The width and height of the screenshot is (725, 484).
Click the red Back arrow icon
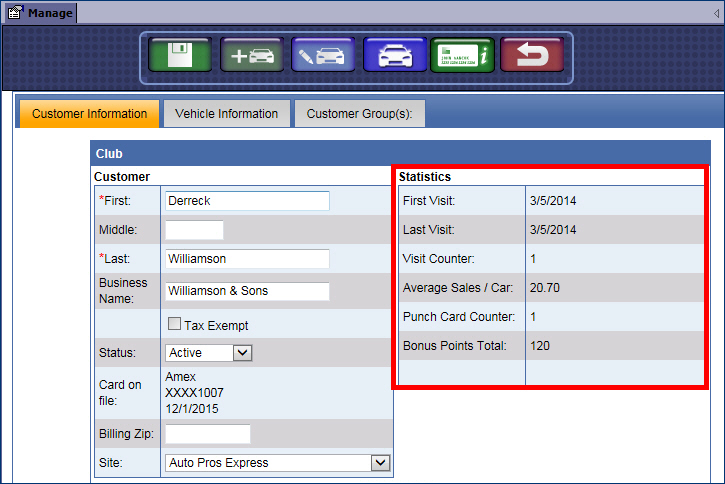pos(531,55)
